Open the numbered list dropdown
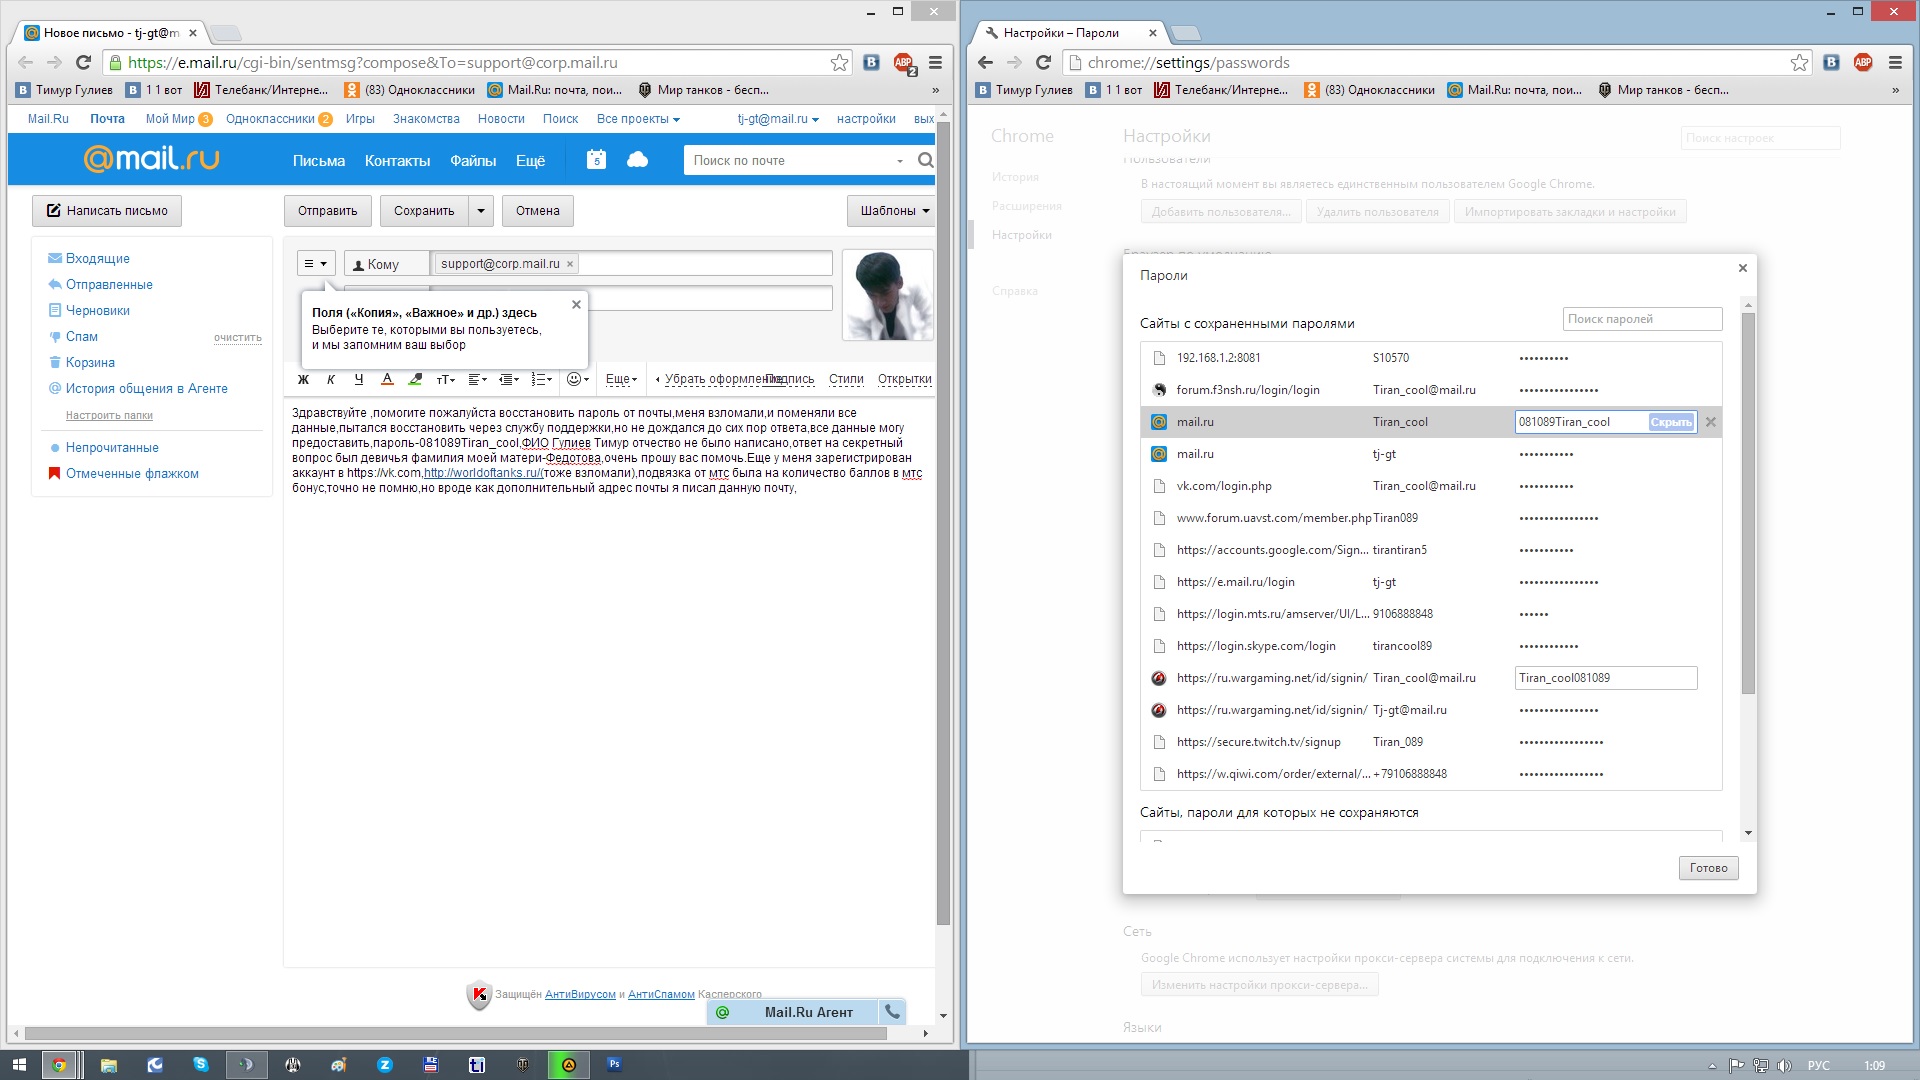Viewport: 1920px width, 1080px height. pos(541,380)
